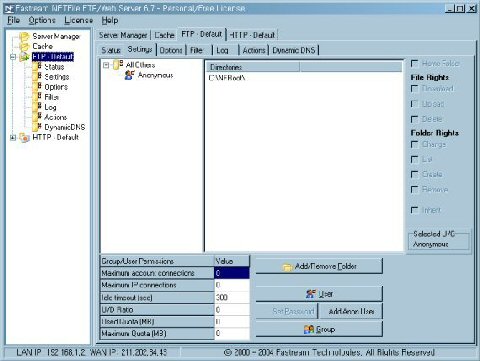The image size is (480, 361).
Task: Open the Help menu
Action: [x=110, y=20]
